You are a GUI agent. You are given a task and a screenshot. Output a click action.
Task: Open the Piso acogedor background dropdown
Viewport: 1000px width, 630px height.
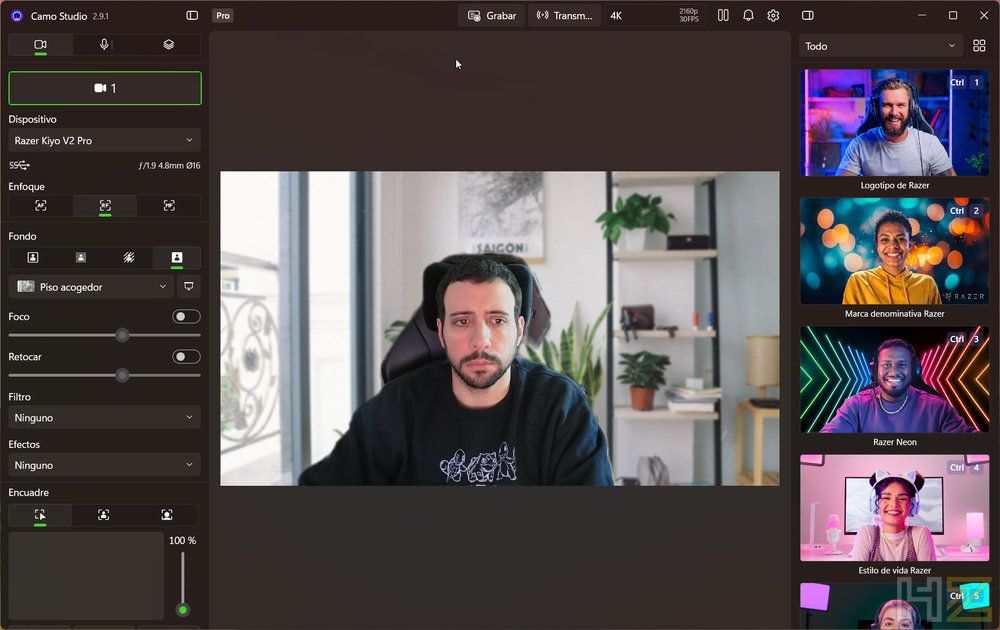pyautogui.click(x=91, y=287)
